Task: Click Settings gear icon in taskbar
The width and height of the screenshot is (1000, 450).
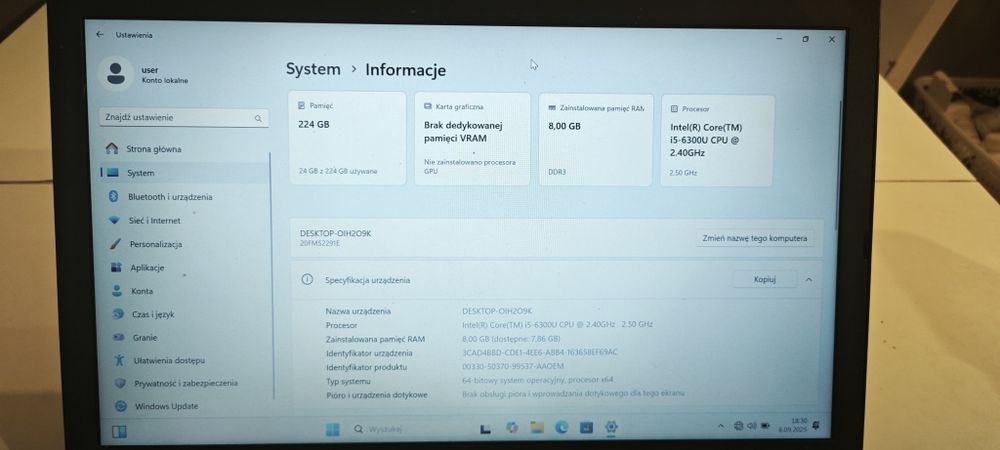Action: click(x=611, y=427)
